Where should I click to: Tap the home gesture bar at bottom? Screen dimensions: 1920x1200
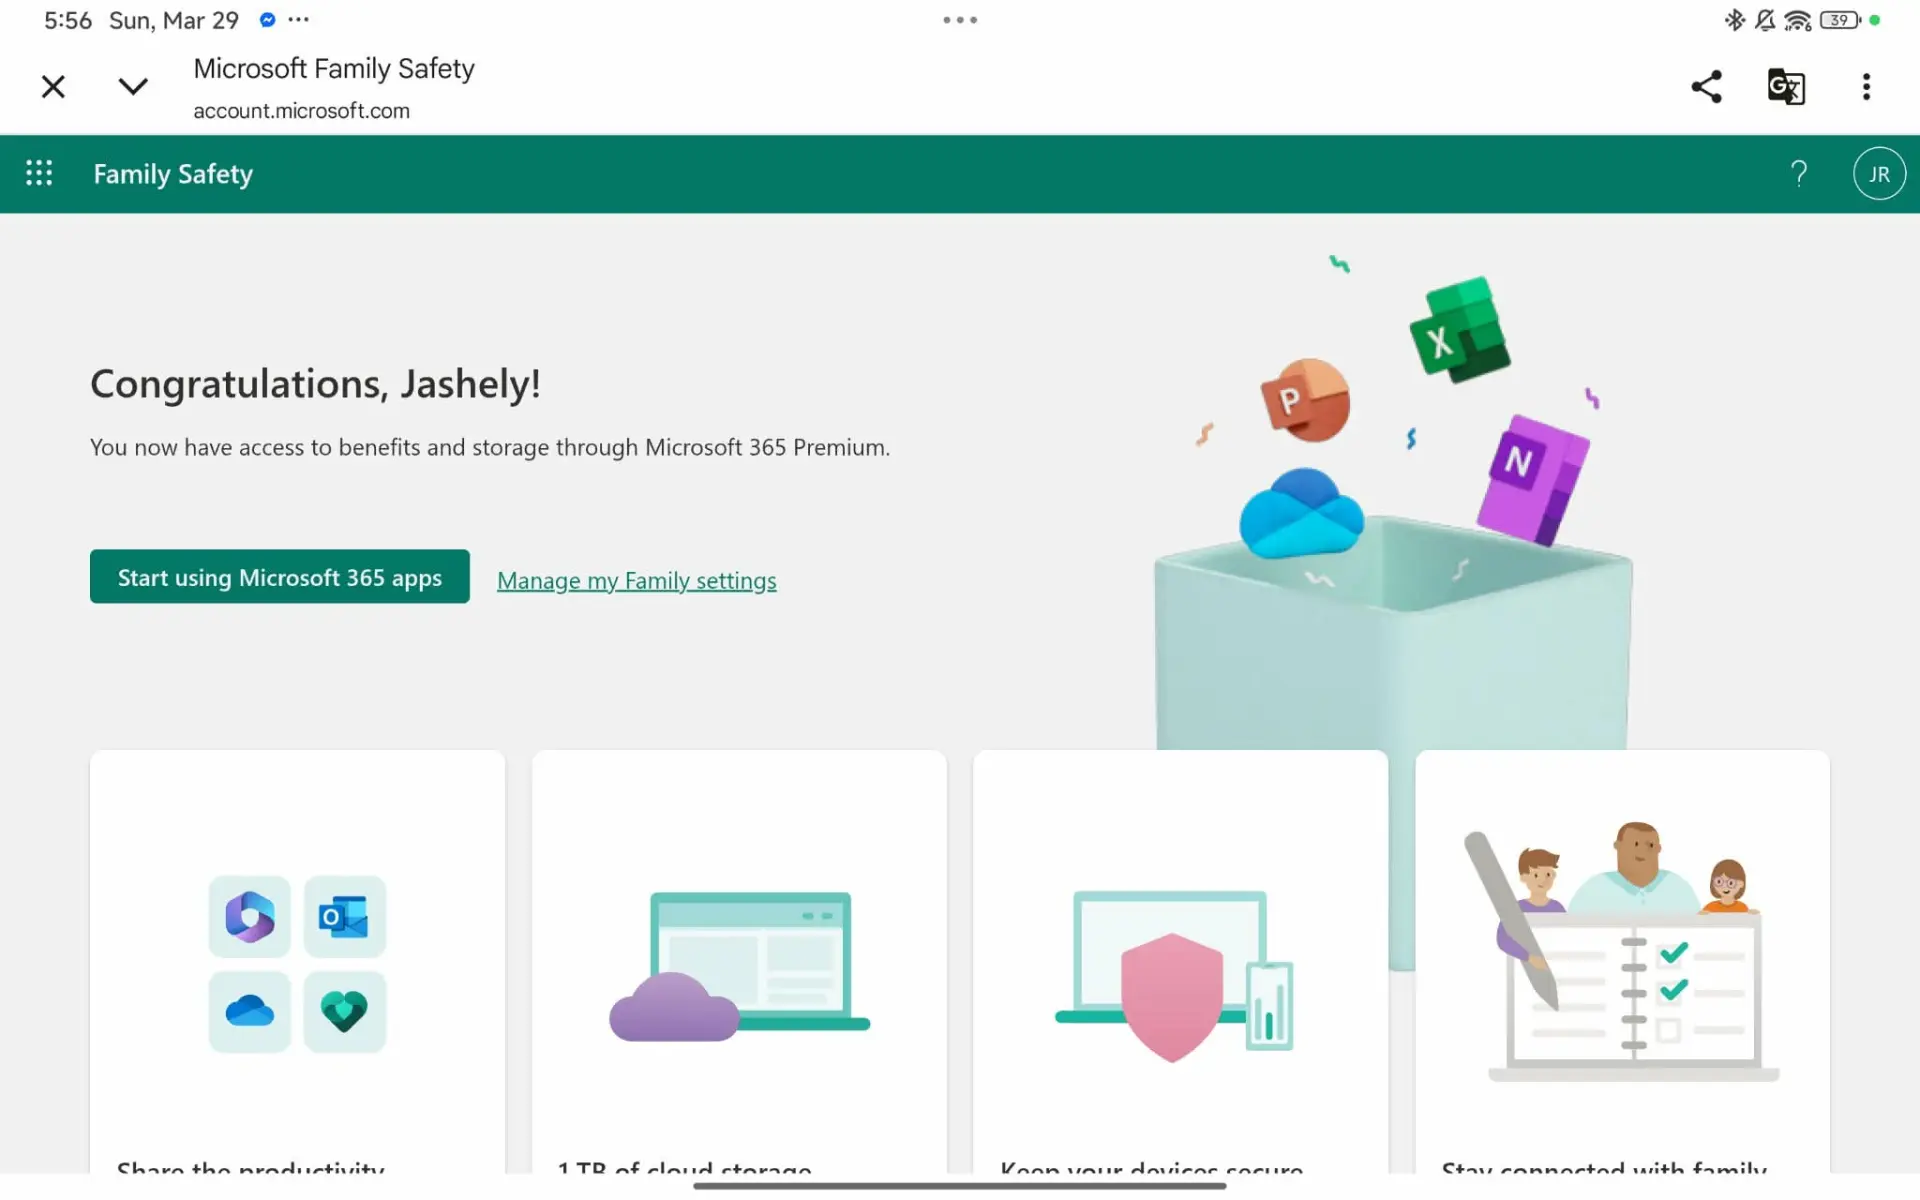click(x=960, y=1186)
